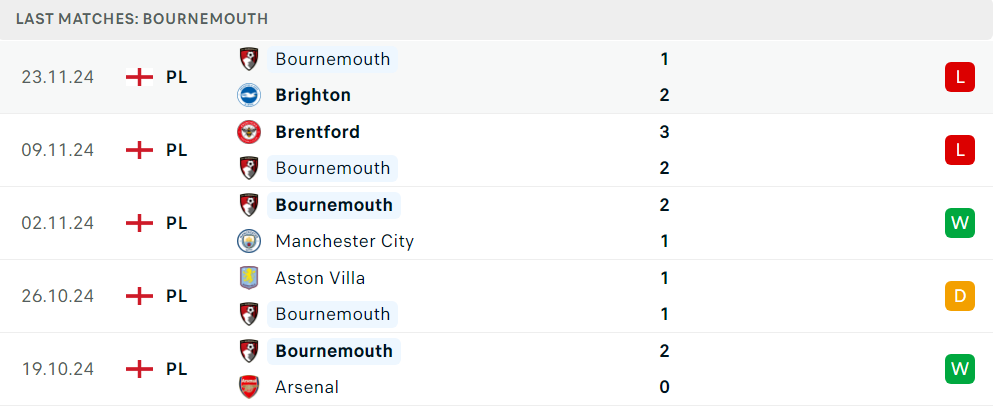Click the orange D draw badge

coord(959,296)
